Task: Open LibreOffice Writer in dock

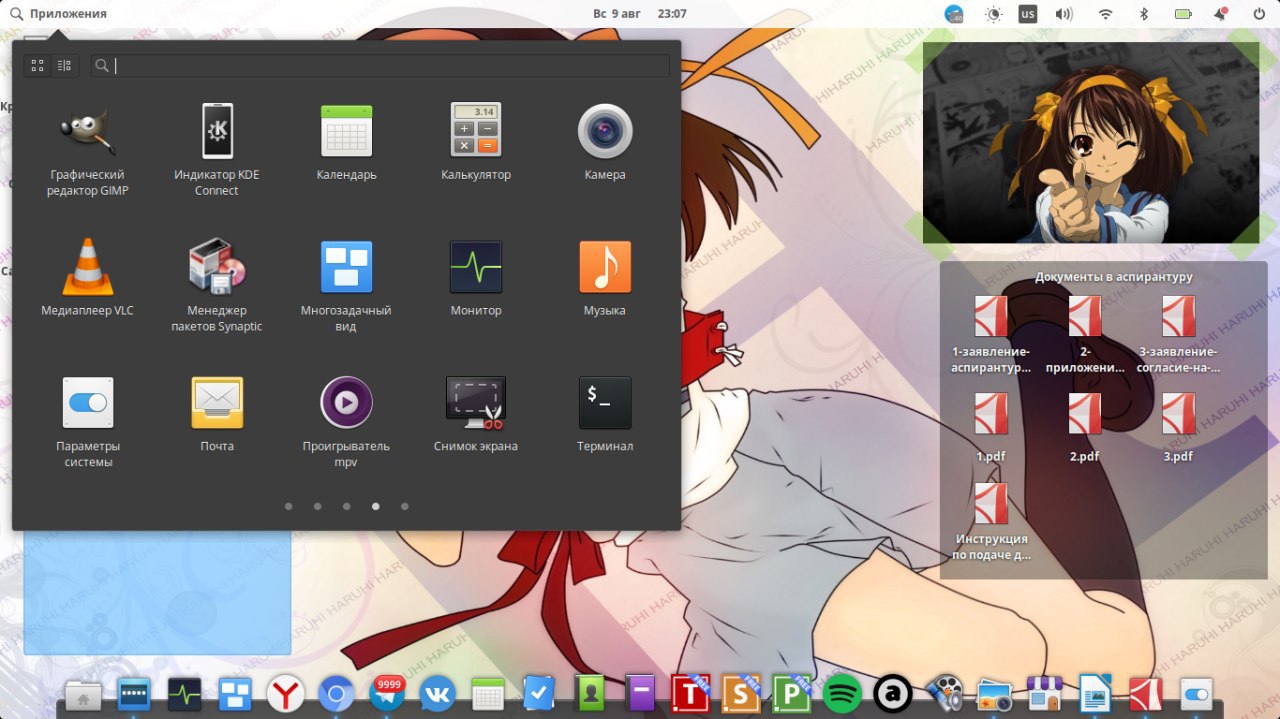Action: point(1096,693)
